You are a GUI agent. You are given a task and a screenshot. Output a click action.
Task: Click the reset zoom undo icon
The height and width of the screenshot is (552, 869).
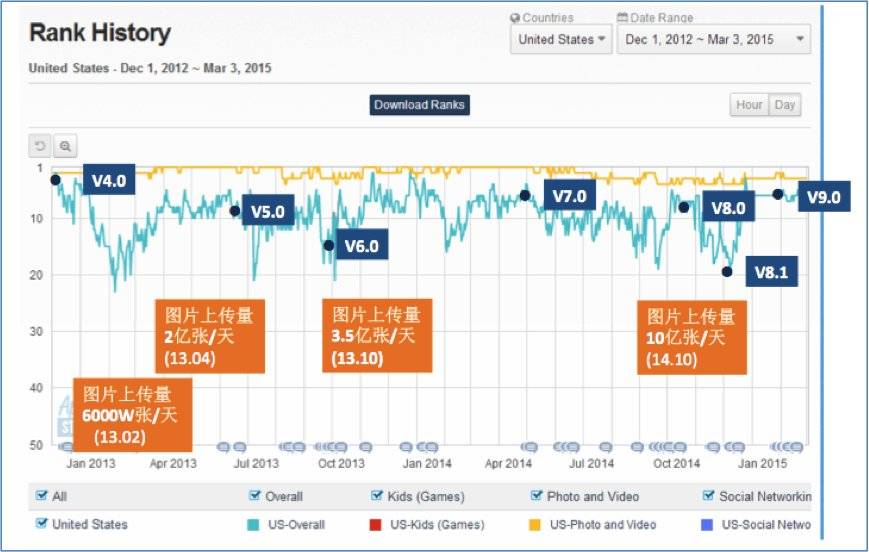(40, 146)
